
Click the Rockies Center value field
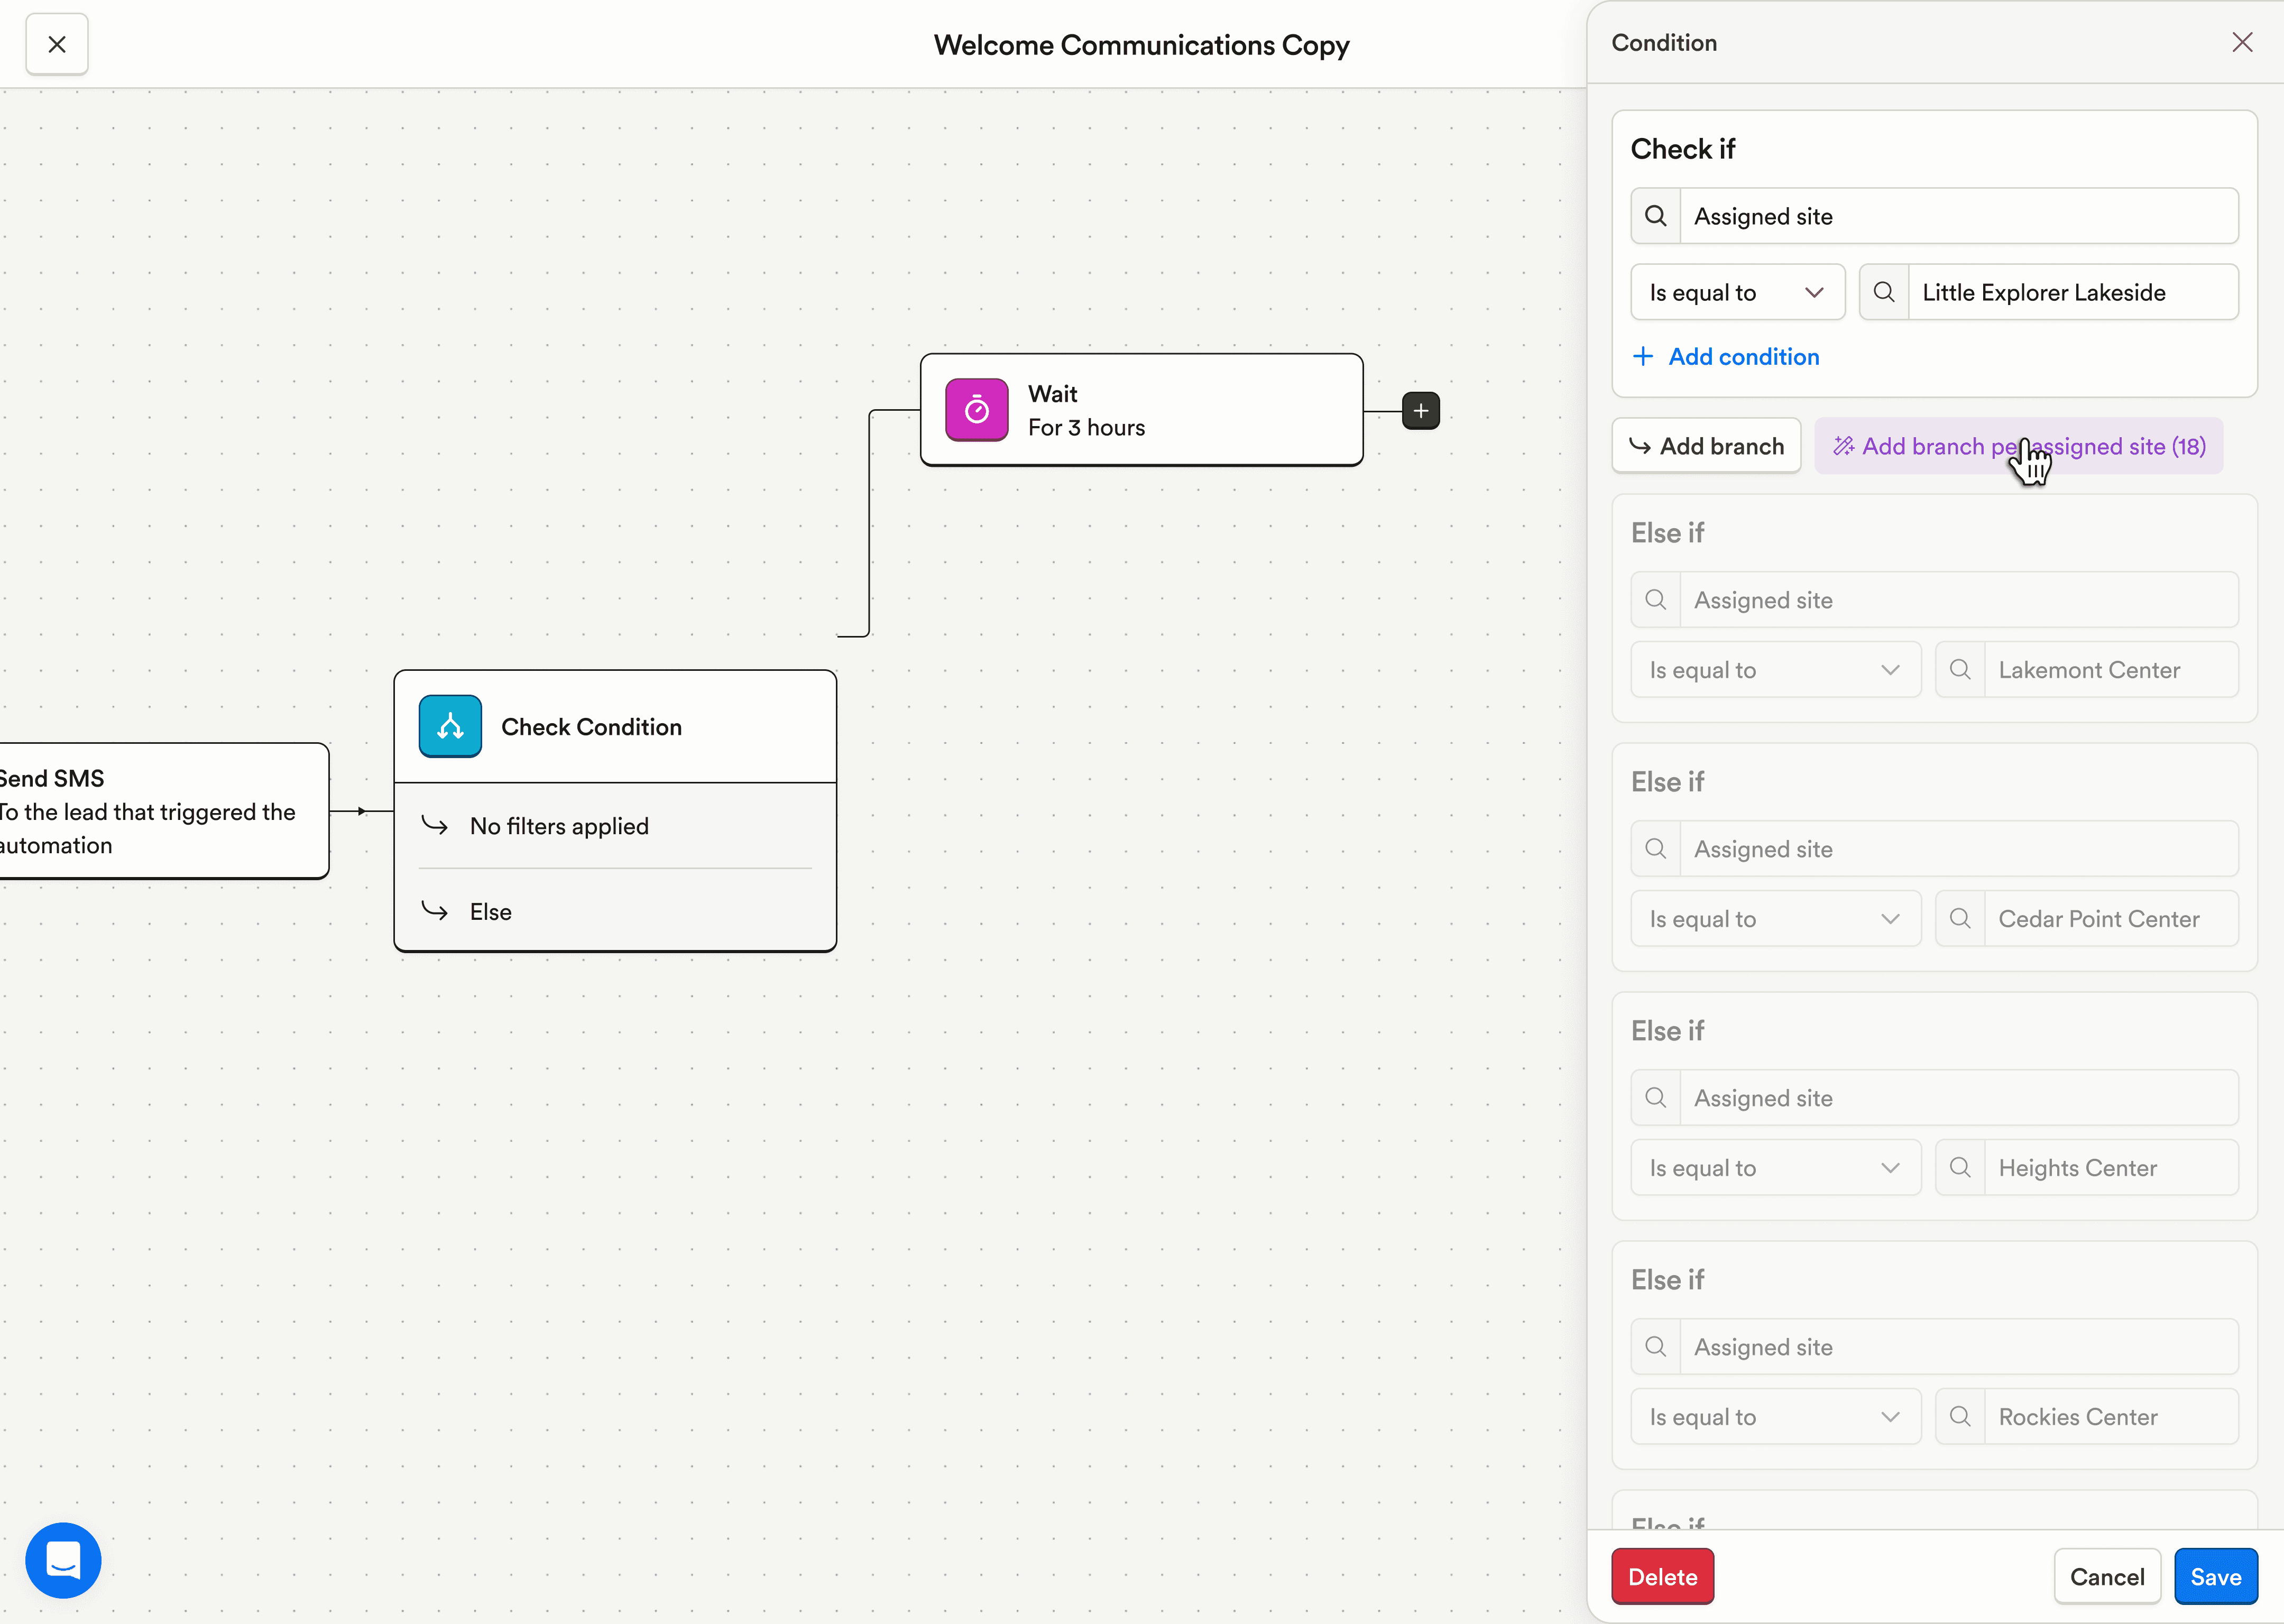coord(2087,1417)
